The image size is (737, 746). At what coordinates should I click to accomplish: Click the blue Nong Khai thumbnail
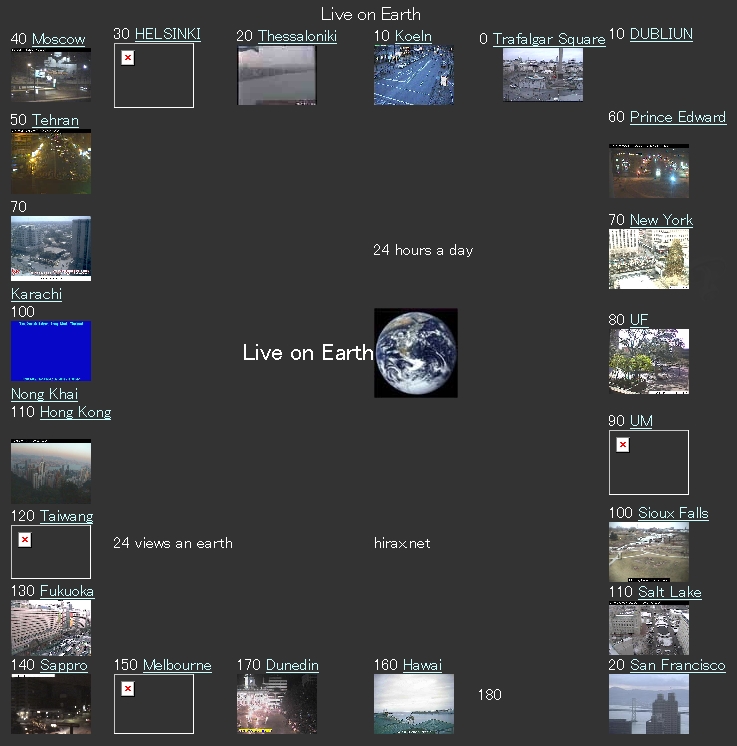[x=50, y=351]
